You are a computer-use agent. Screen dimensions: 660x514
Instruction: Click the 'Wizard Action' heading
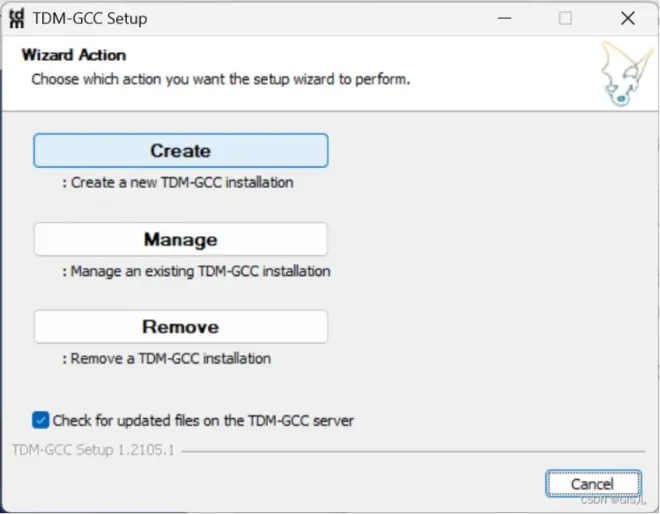[74, 55]
